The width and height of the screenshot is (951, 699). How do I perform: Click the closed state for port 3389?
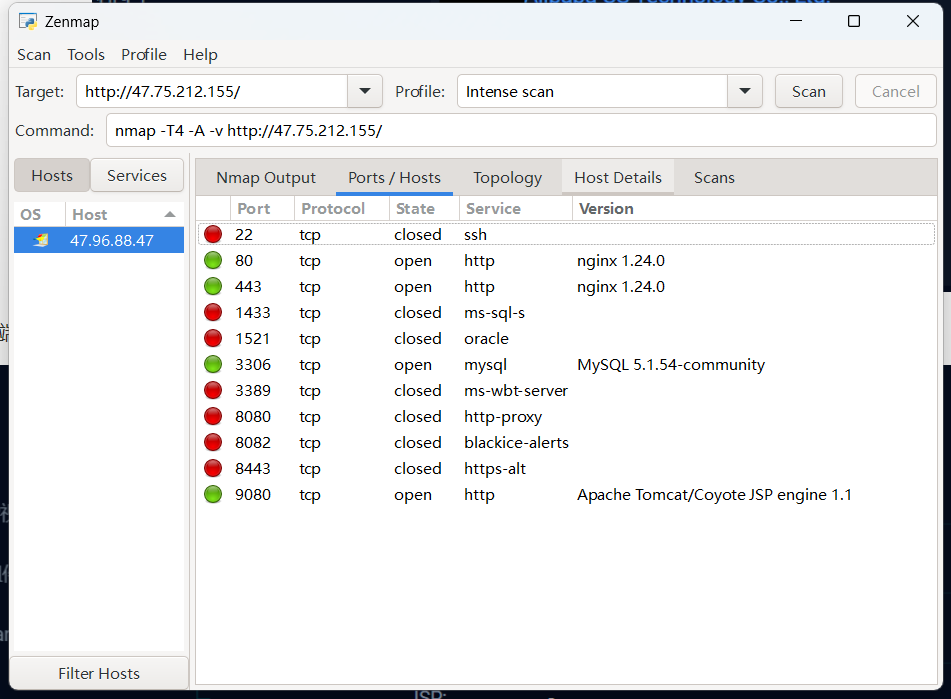417,391
